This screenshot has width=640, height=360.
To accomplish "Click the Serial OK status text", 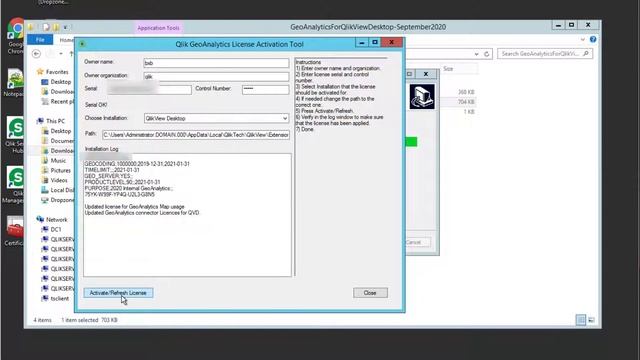I will pyautogui.click(x=96, y=105).
